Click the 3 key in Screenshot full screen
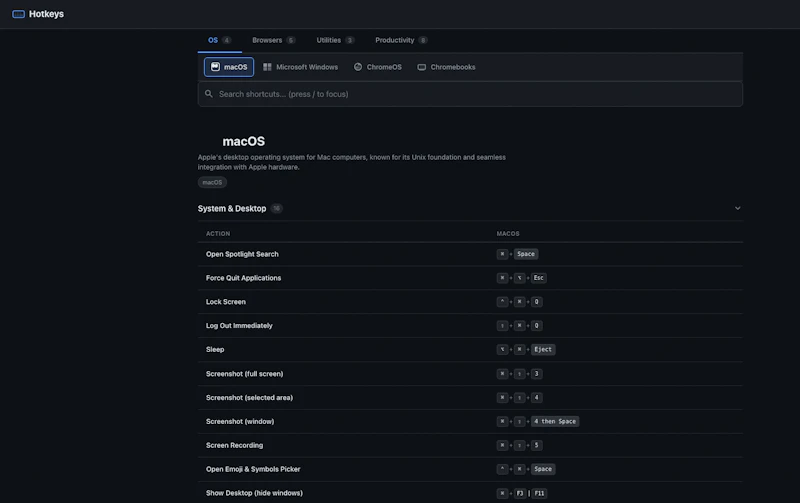 [536, 373]
